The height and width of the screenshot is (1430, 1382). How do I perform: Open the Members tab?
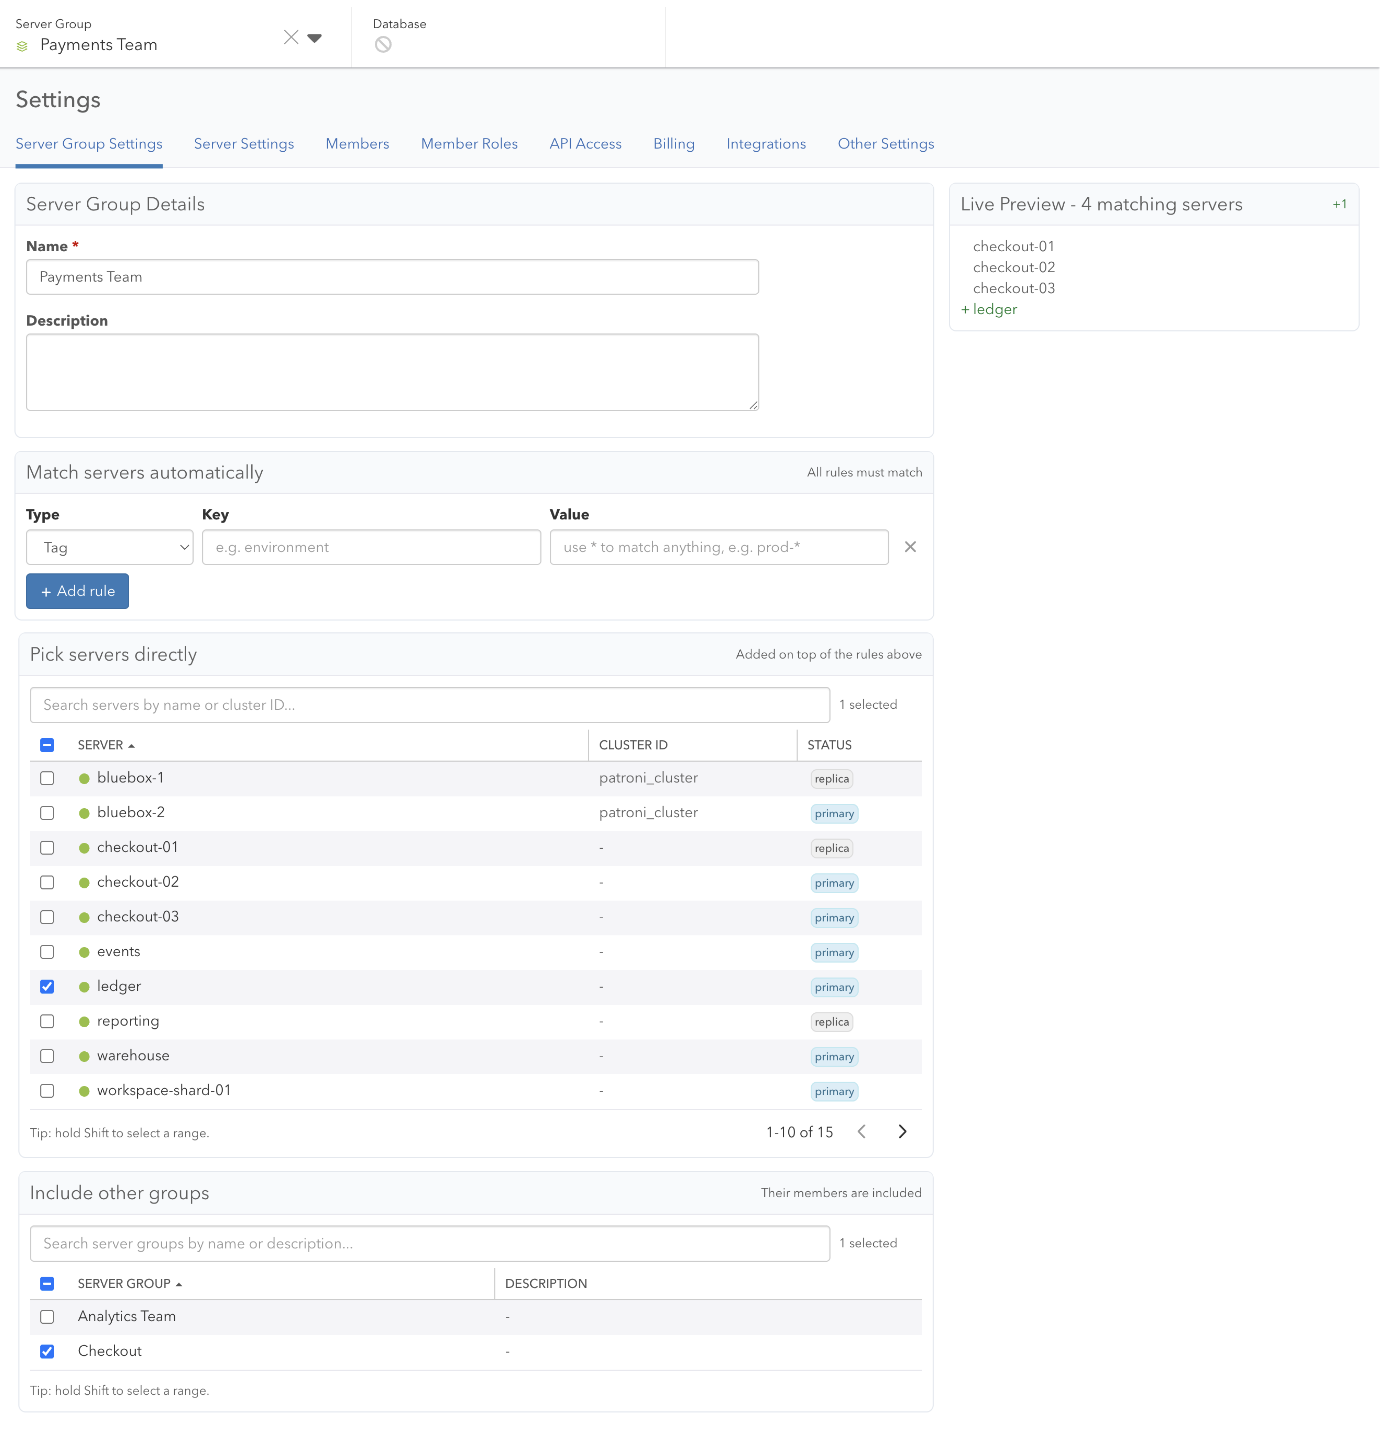pyautogui.click(x=358, y=144)
